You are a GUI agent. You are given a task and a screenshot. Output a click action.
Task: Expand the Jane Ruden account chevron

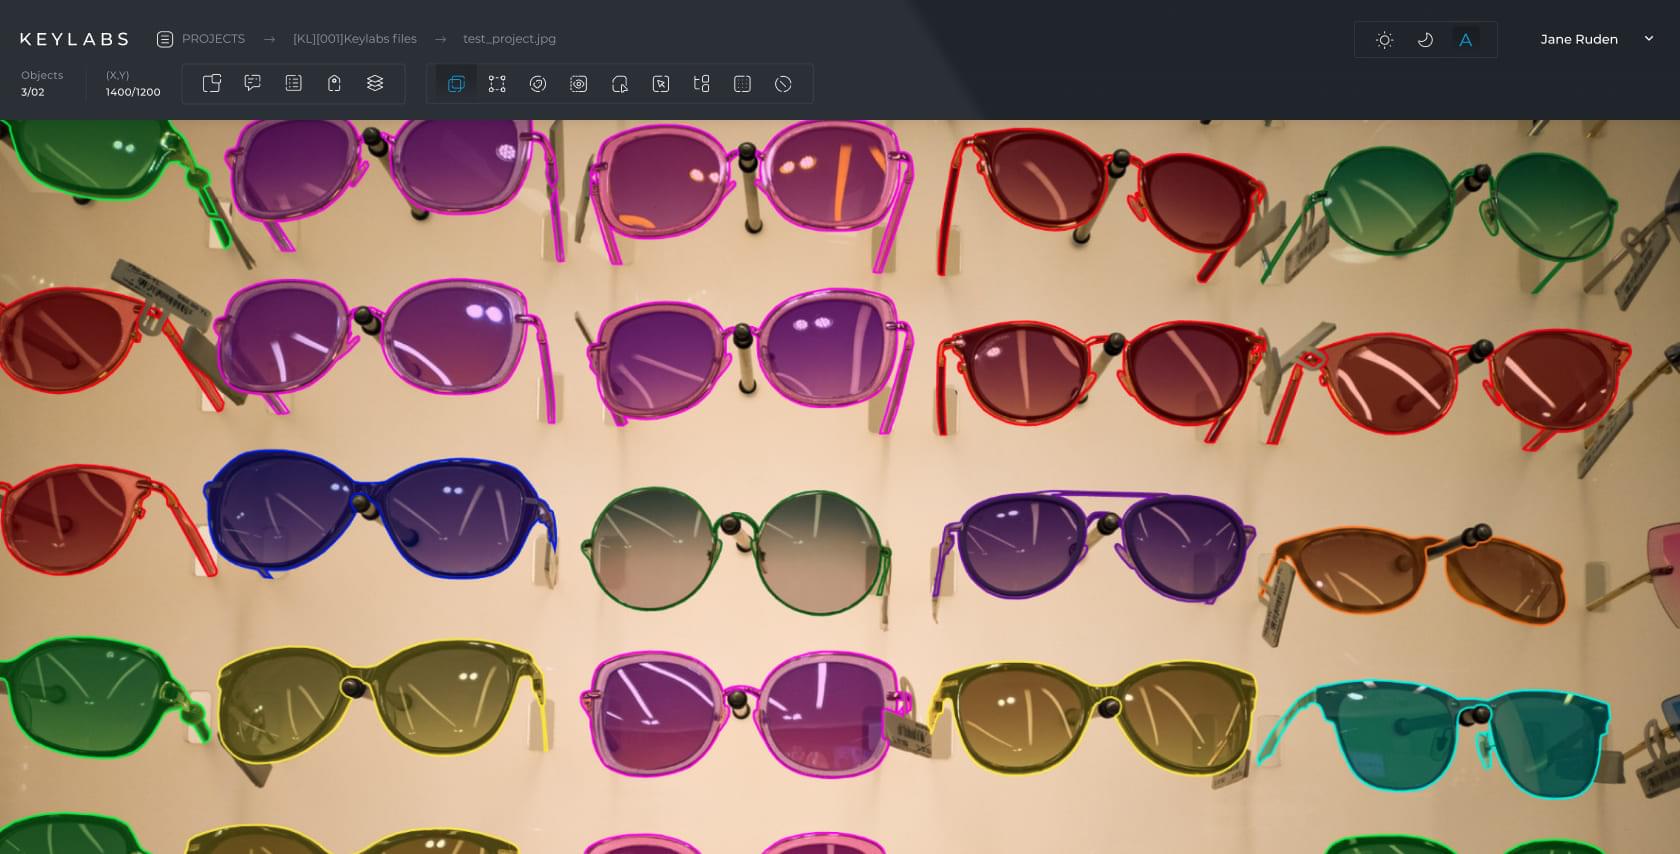click(1649, 39)
